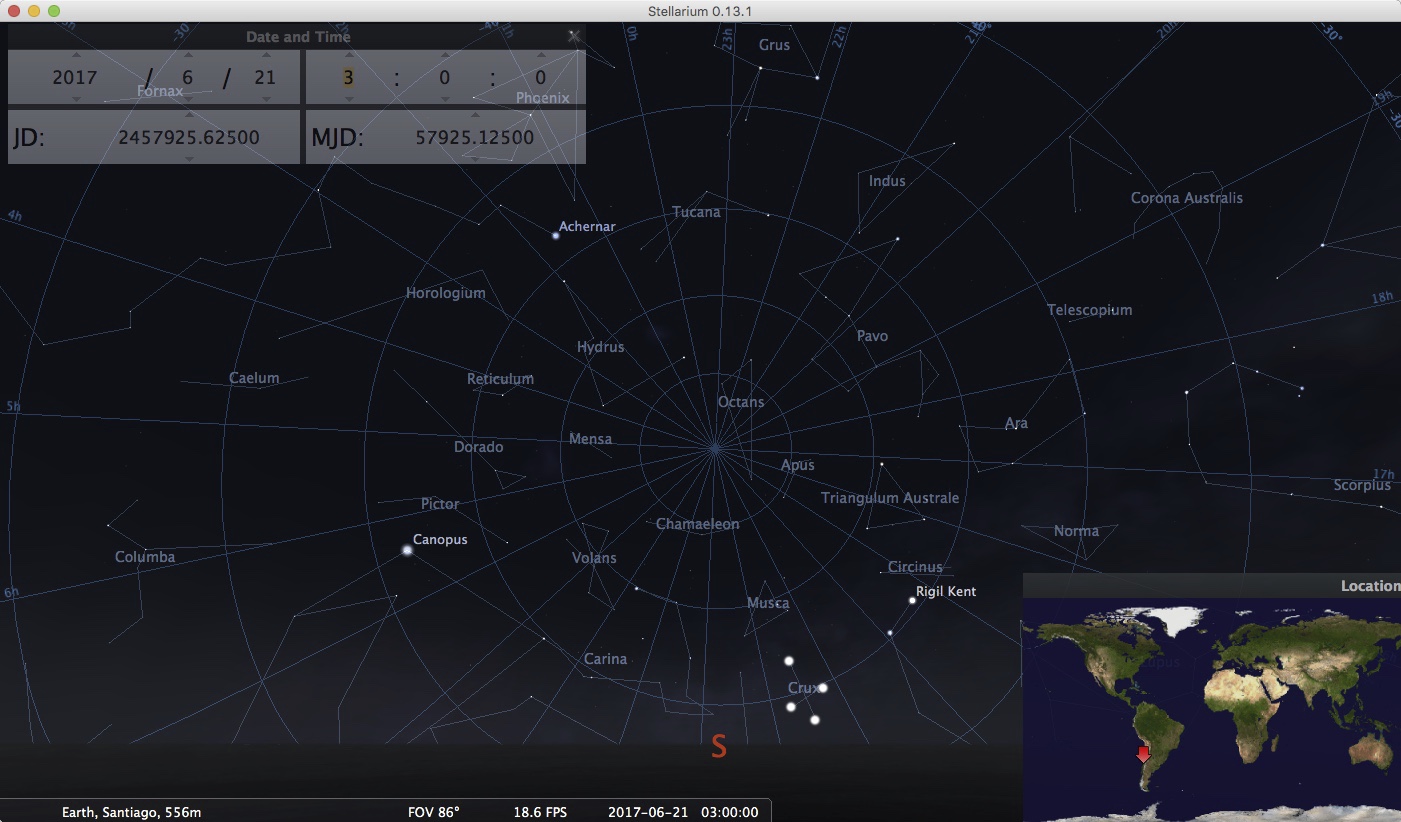The image size is (1401, 822).
Task: Click the Triangulum Australe constellation label
Action: [x=890, y=498]
